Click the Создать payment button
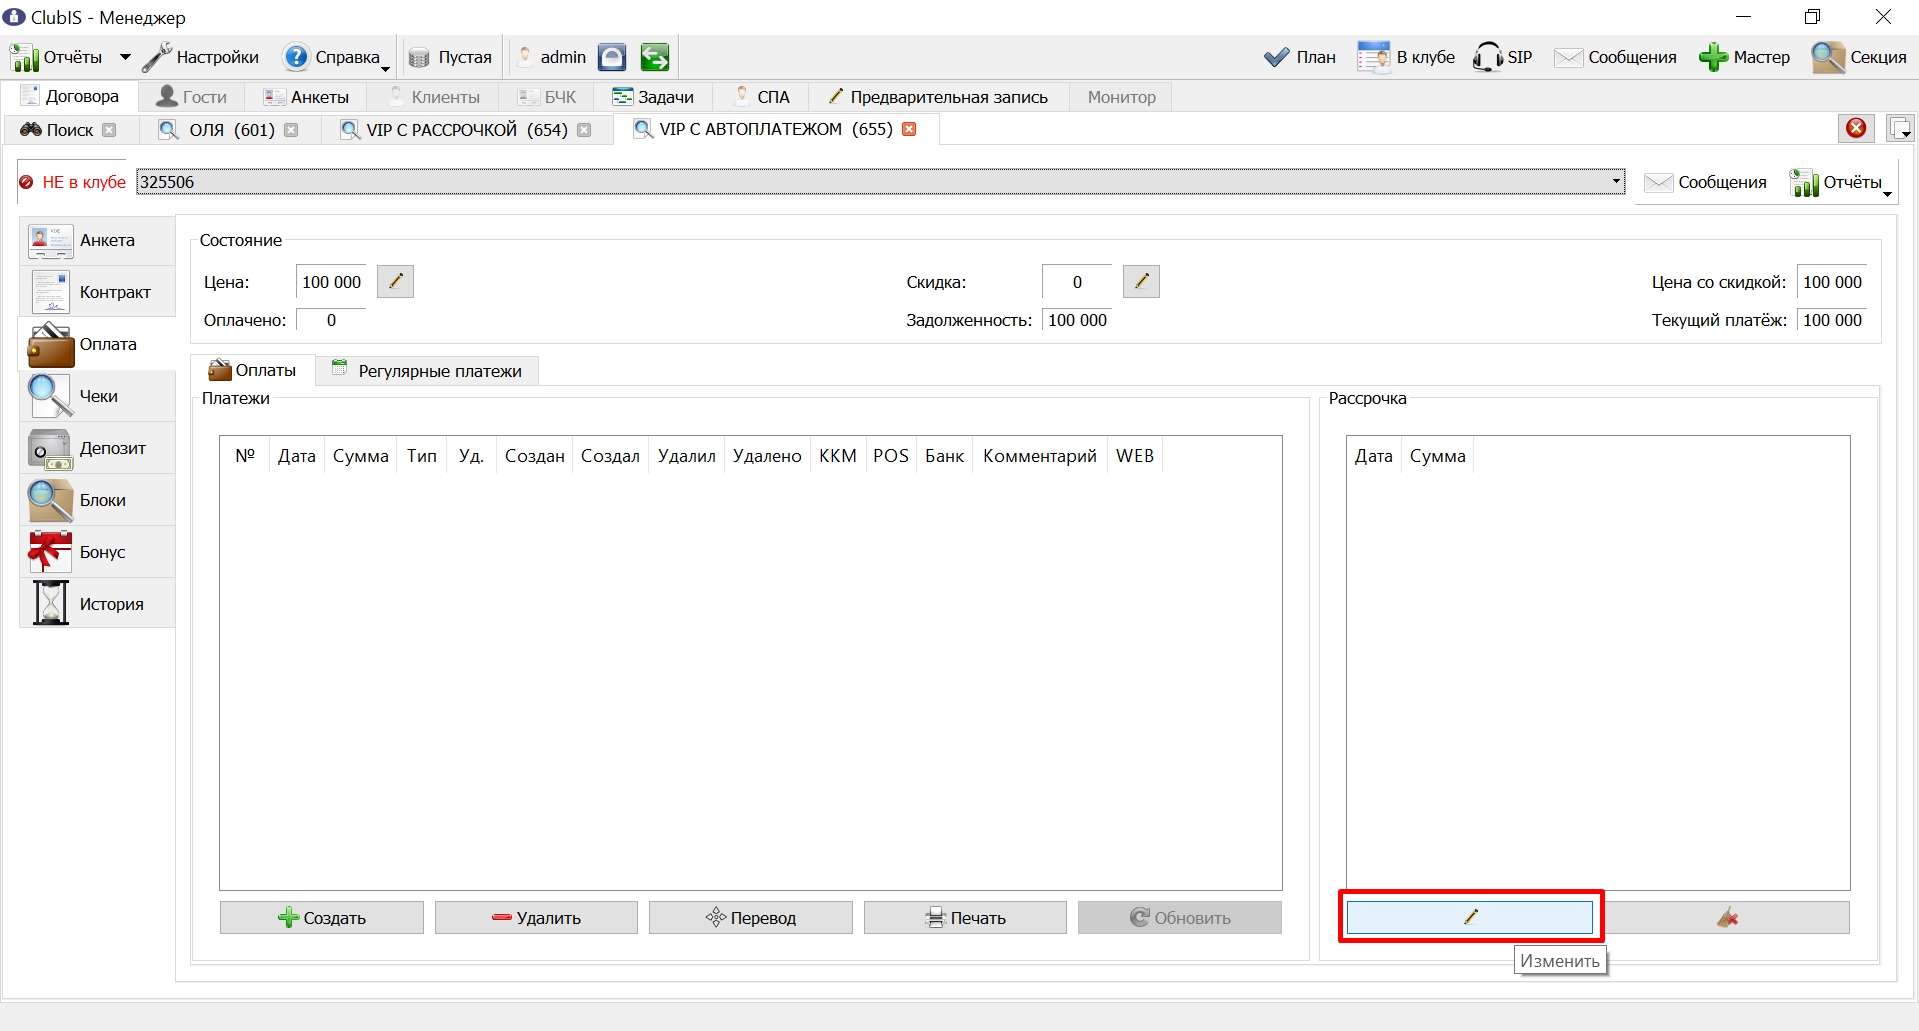The width and height of the screenshot is (1919, 1031). click(322, 918)
